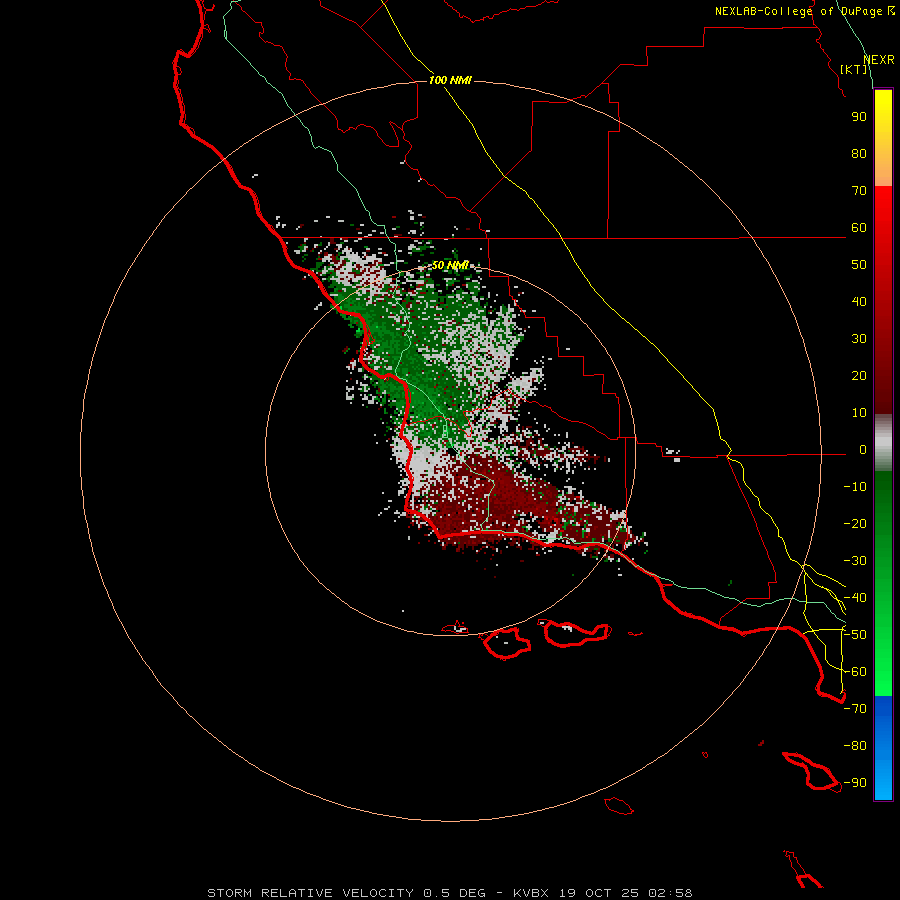Click the -90 value on the velocity scale
This screenshot has height=900, width=900.
click(855, 783)
